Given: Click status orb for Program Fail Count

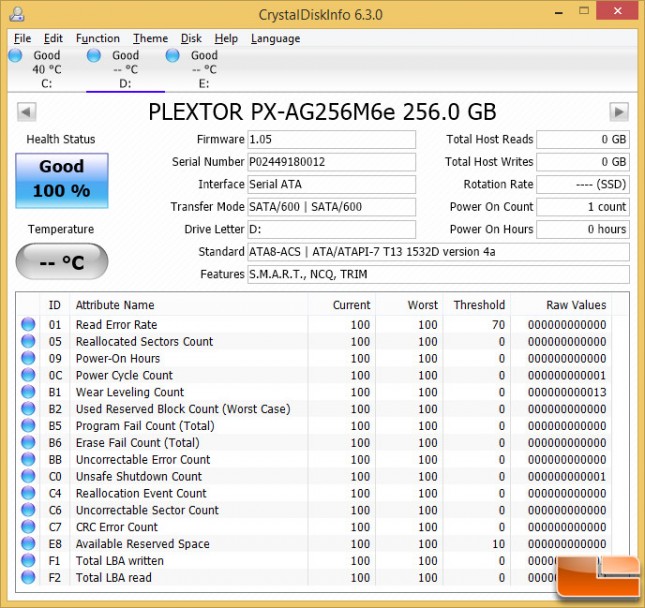Looking at the screenshot, I should [x=28, y=425].
